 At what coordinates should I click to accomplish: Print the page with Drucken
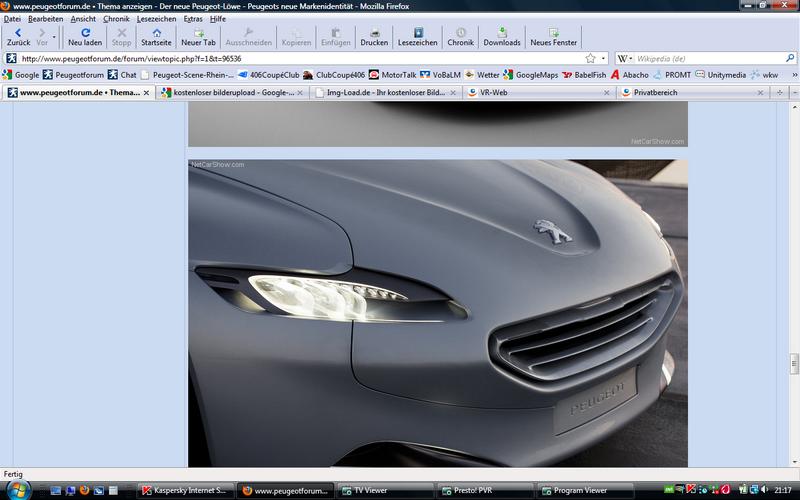click(374, 37)
